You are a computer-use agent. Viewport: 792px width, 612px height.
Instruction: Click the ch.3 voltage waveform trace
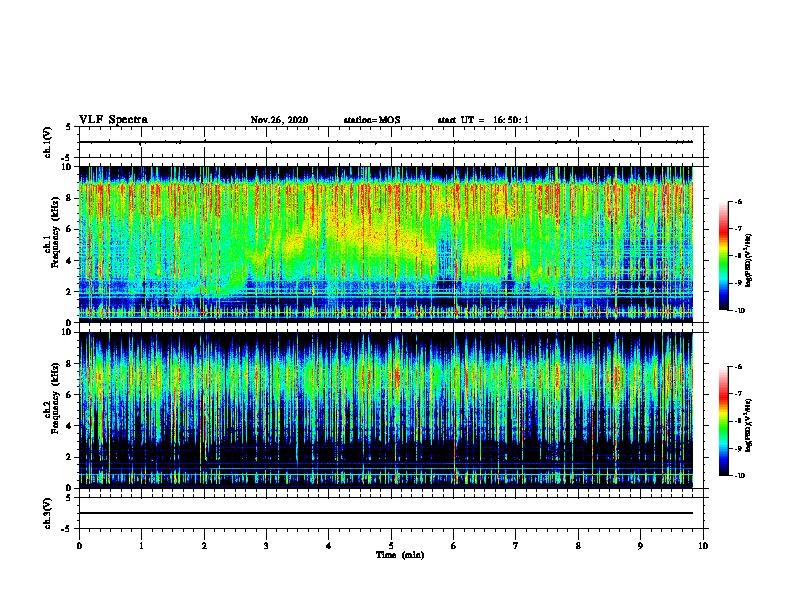tap(386, 513)
